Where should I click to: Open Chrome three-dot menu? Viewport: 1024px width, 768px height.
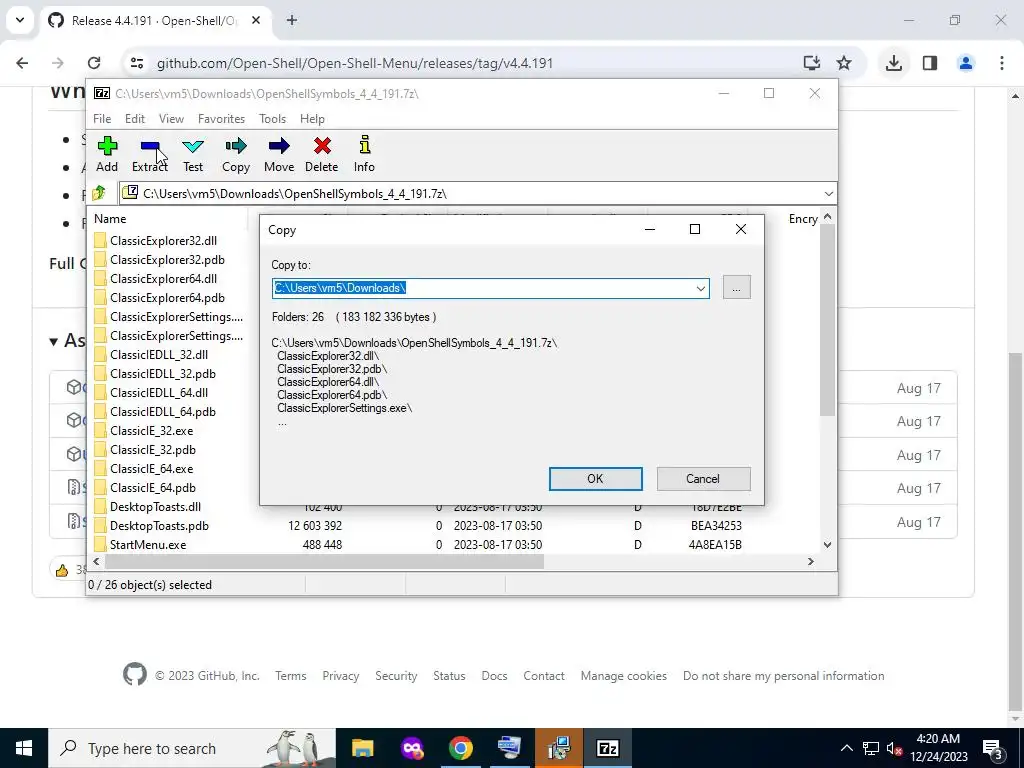tap(1002, 63)
